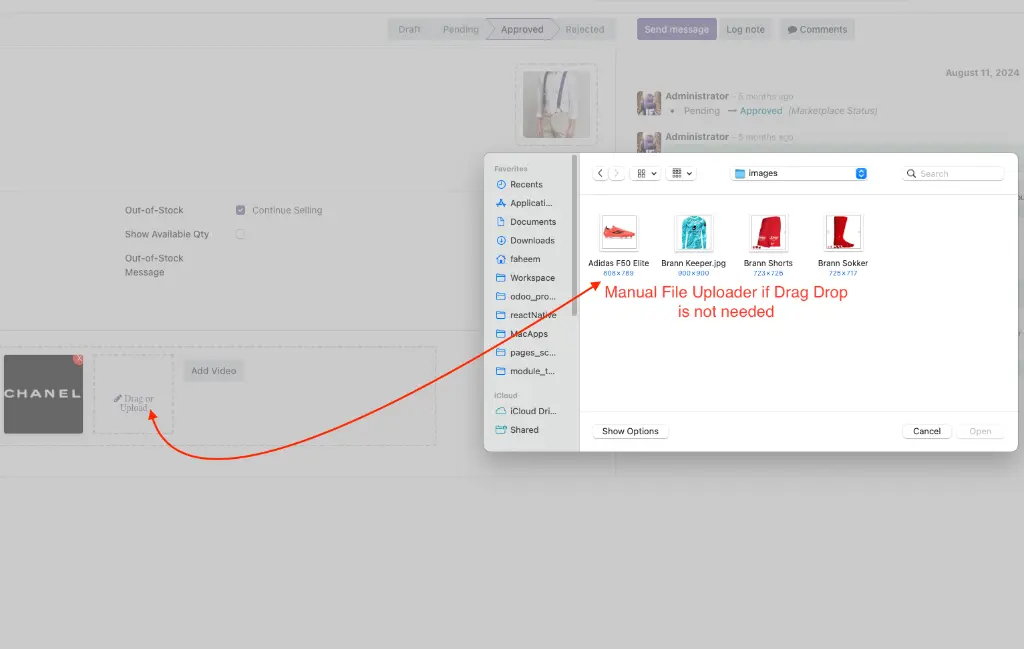The width and height of the screenshot is (1024, 649).
Task: Switch to the Log note tab
Action: (745, 30)
